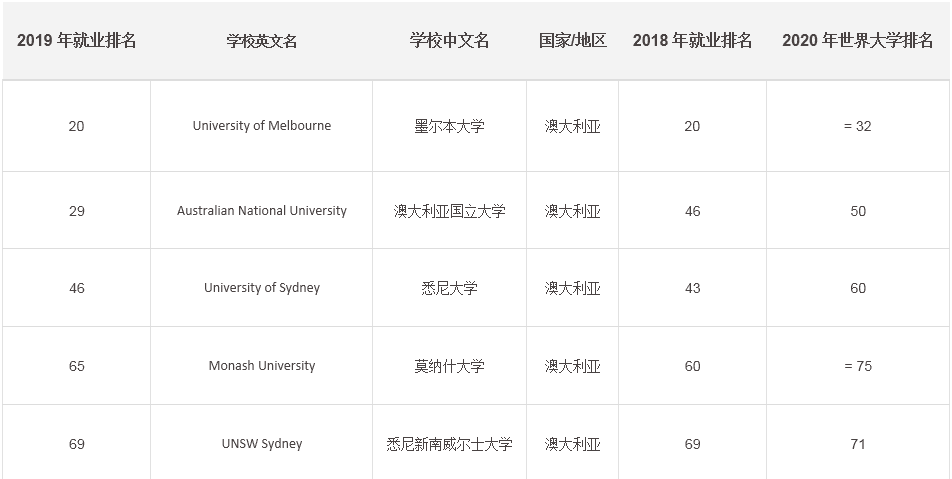Select the '= 75' world ranking cell
The width and height of the screenshot is (952, 479).
point(857,366)
